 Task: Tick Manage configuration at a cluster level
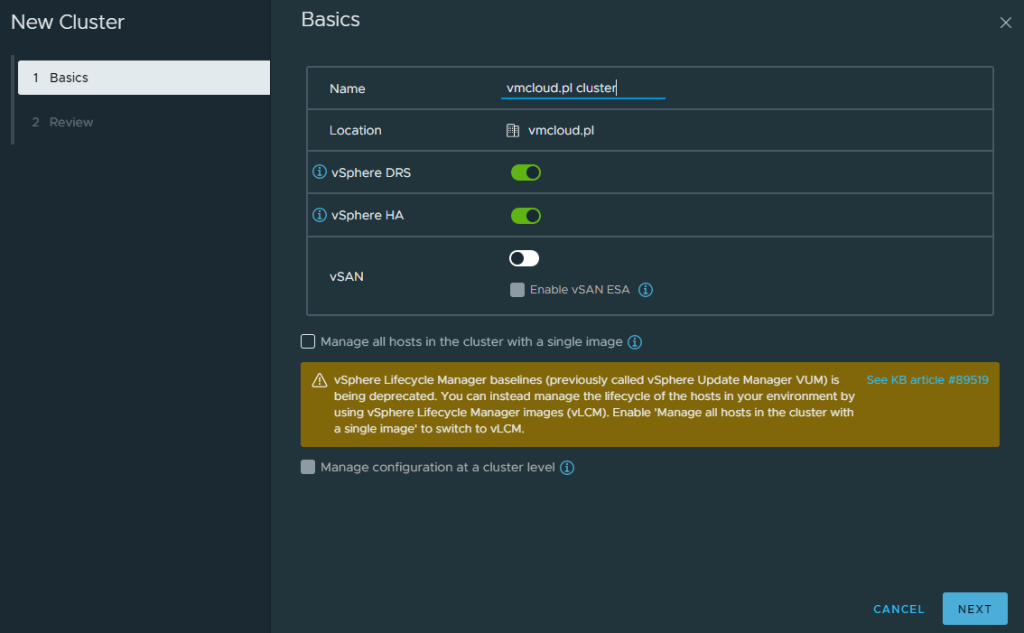(308, 467)
